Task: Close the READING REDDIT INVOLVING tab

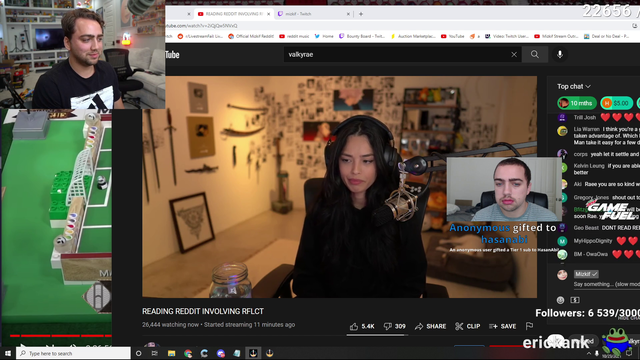Action: (x=269, y=14)
